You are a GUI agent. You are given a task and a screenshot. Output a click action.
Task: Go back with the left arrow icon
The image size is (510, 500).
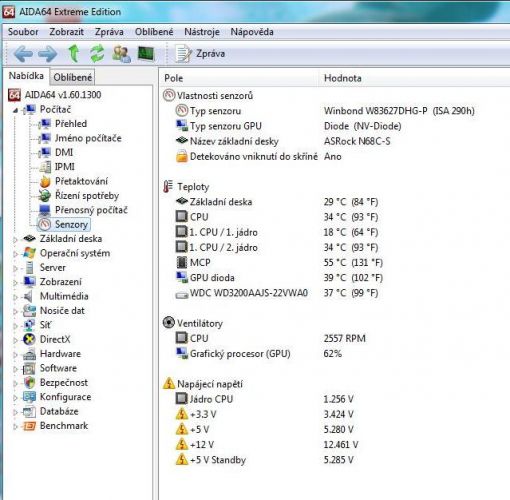(23, 54)
